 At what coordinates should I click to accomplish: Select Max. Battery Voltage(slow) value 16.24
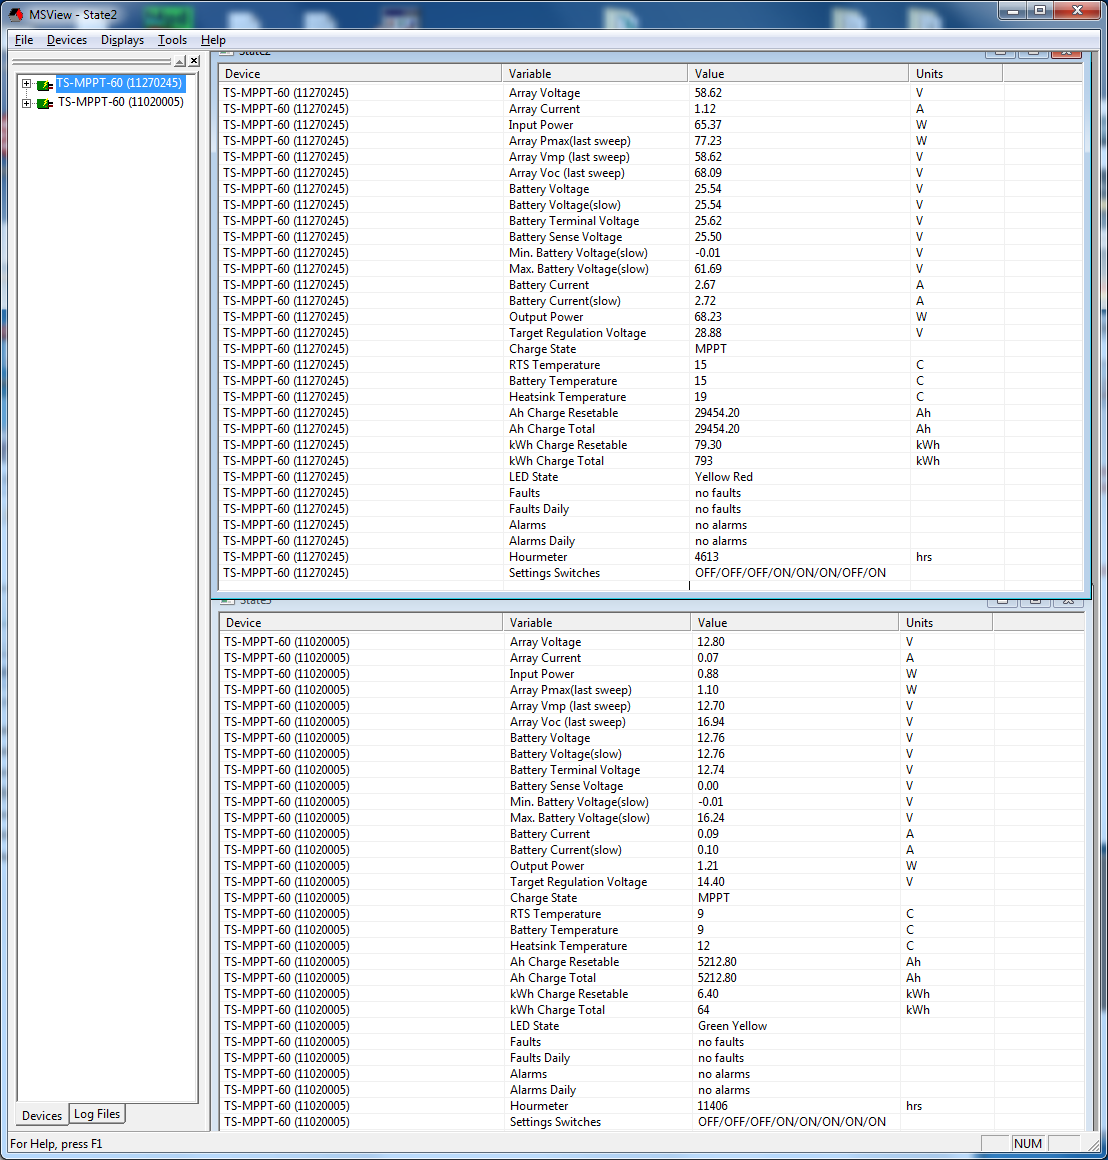pos(711,818)
